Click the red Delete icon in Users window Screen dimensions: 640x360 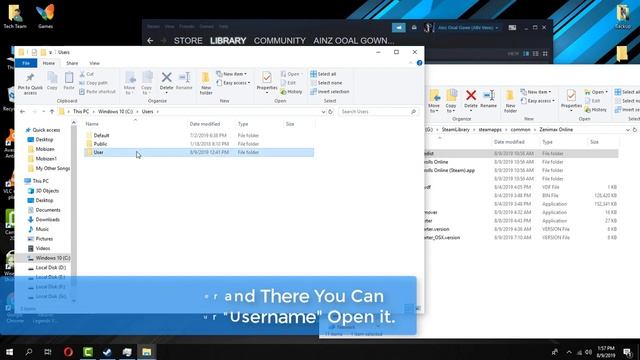pos(167,77)
